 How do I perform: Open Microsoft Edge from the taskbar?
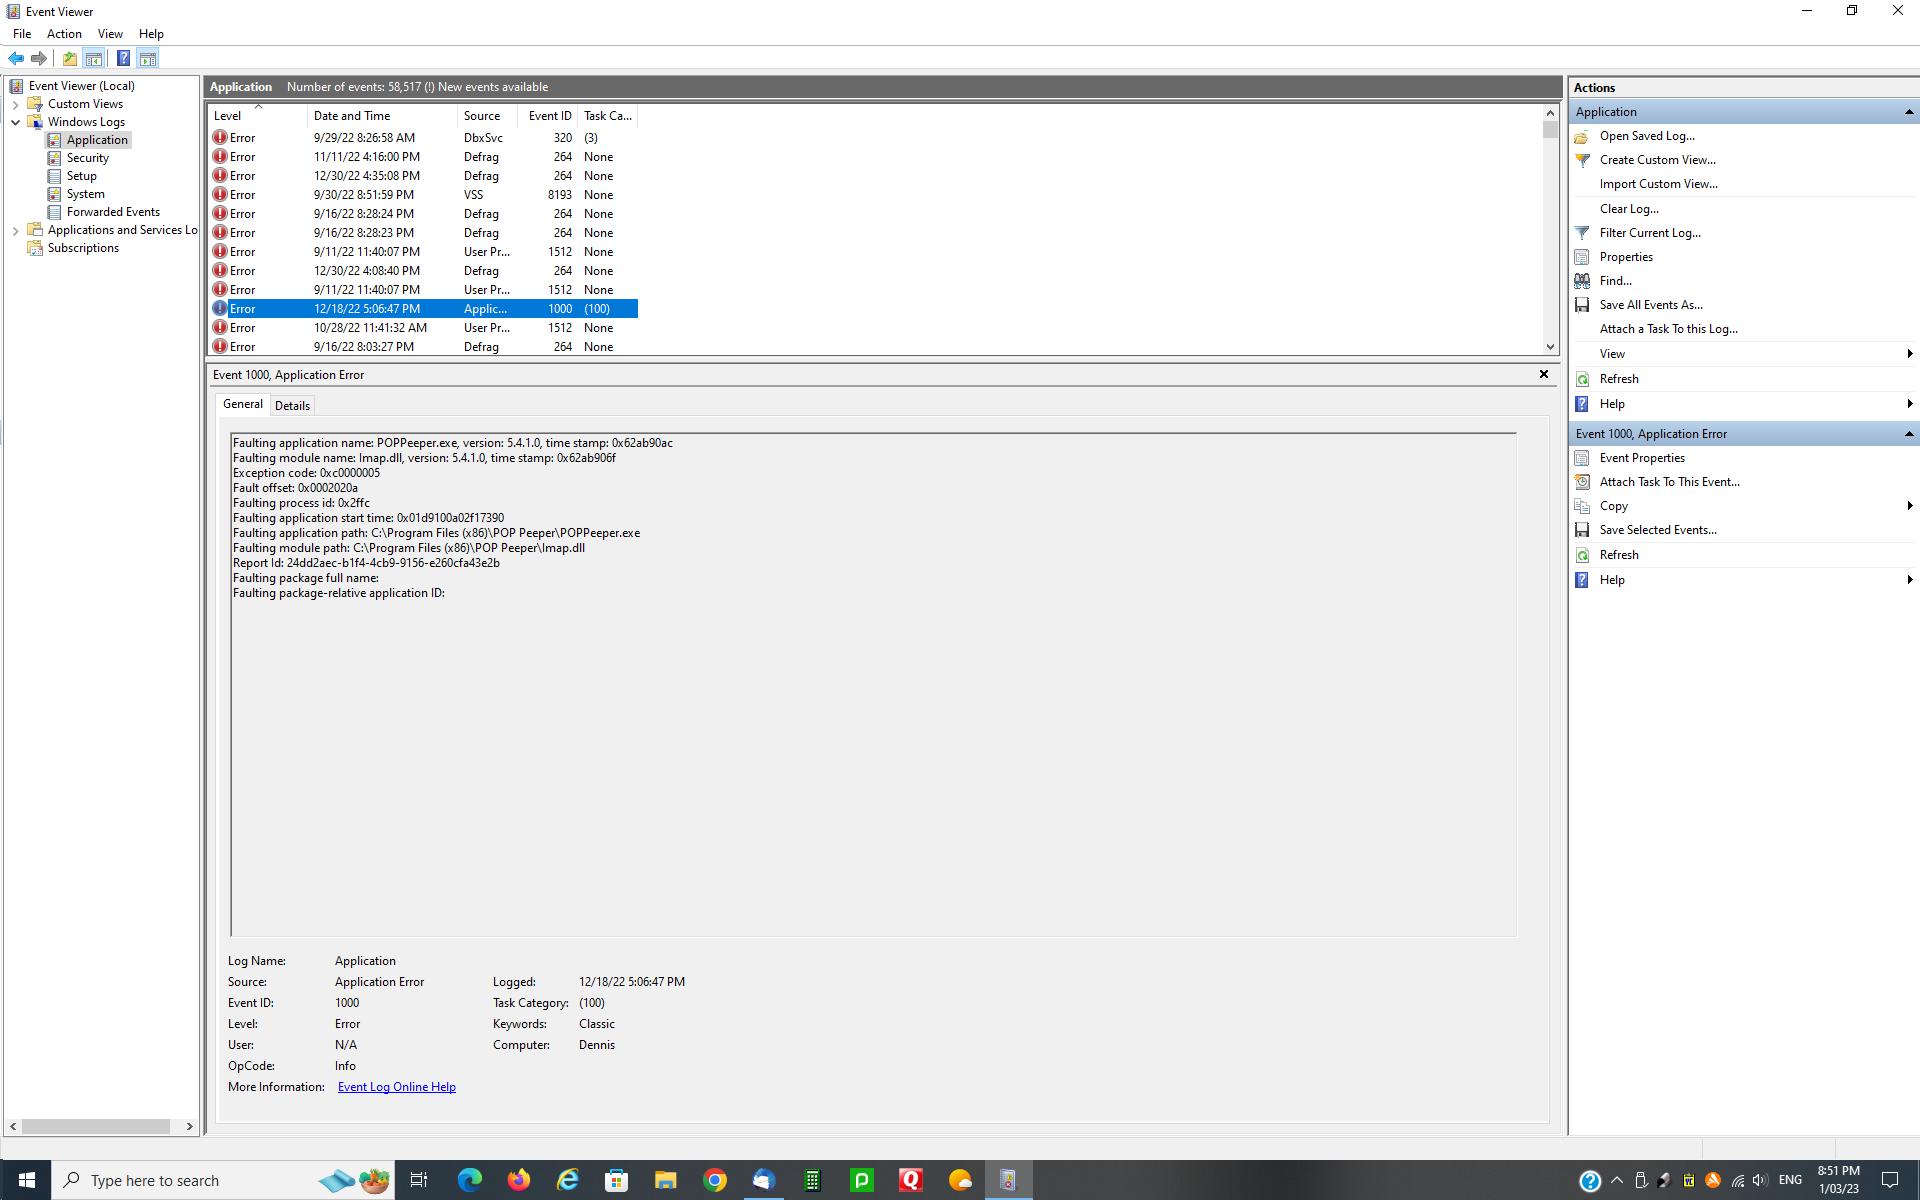pos(469,1181)
